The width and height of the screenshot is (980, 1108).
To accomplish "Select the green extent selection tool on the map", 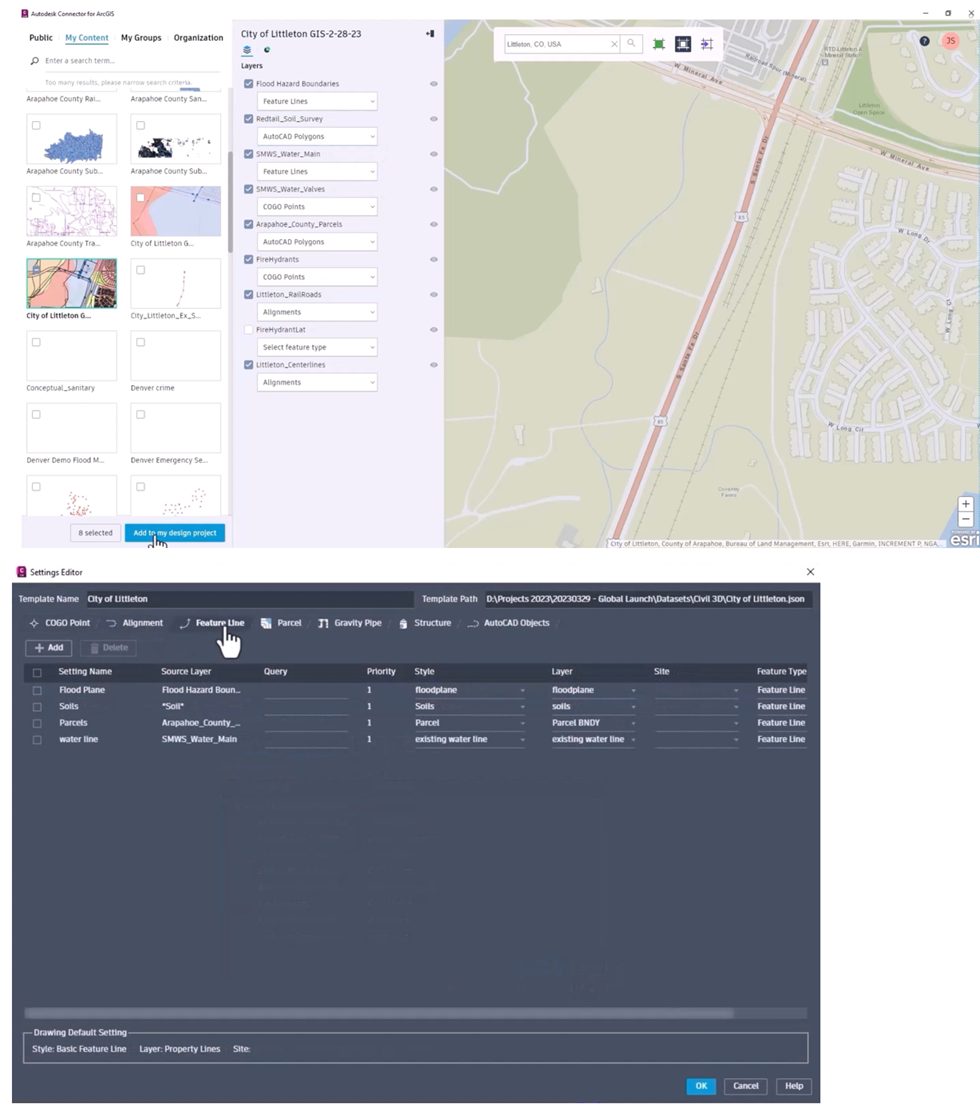I will click(658, 44).
